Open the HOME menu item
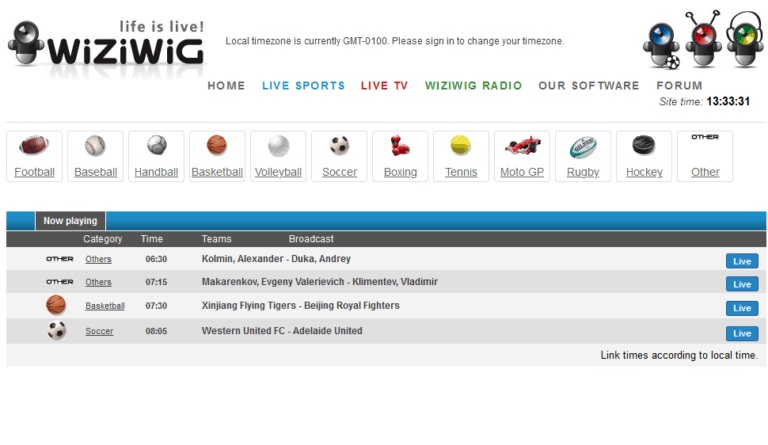 point(226,86)
